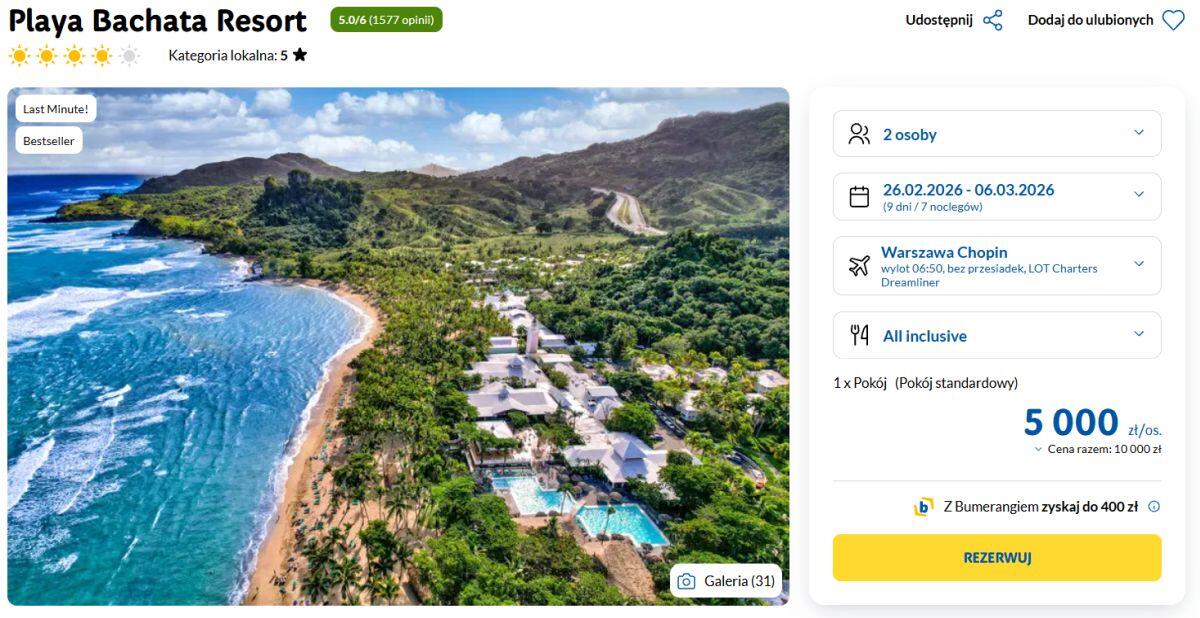Image resolution: width=1200 pixels, height=618 pixels.
Task: Click the Bumerang logo icon
Action: pos(923,507)
